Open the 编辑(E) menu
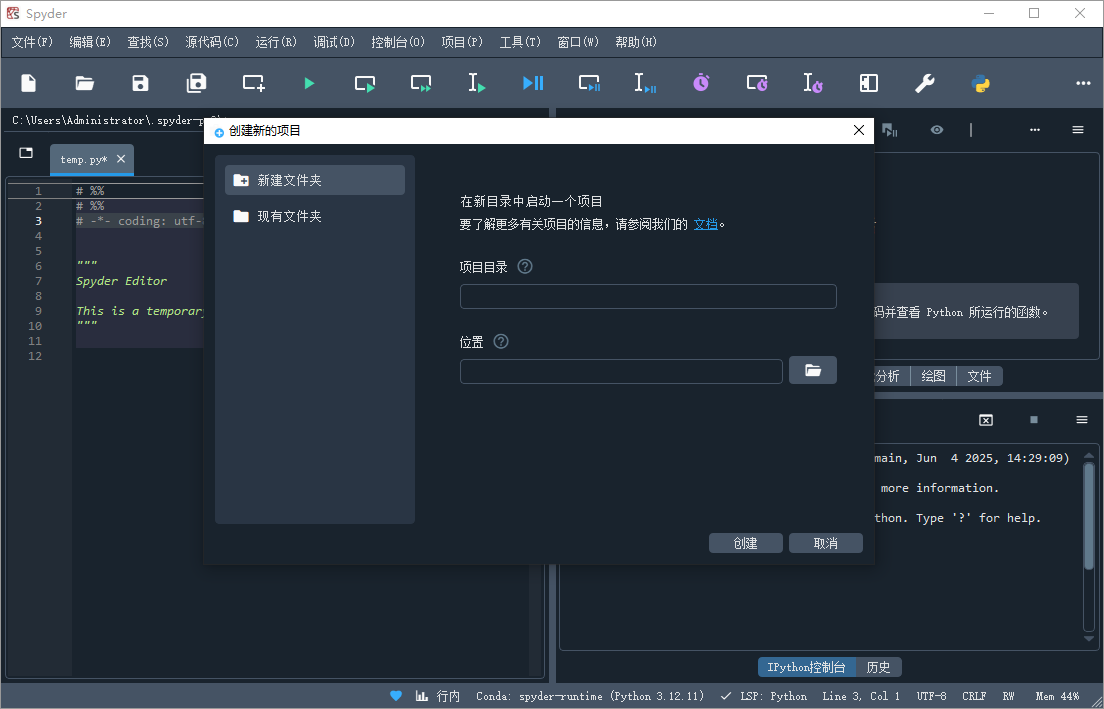 [90, 42]
